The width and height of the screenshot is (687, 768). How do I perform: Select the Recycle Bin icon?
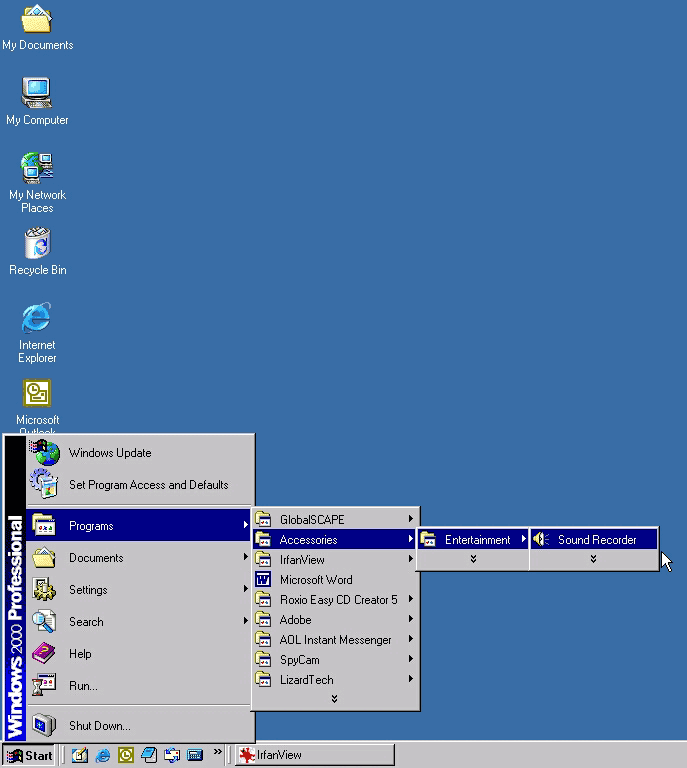click(37, 251)
